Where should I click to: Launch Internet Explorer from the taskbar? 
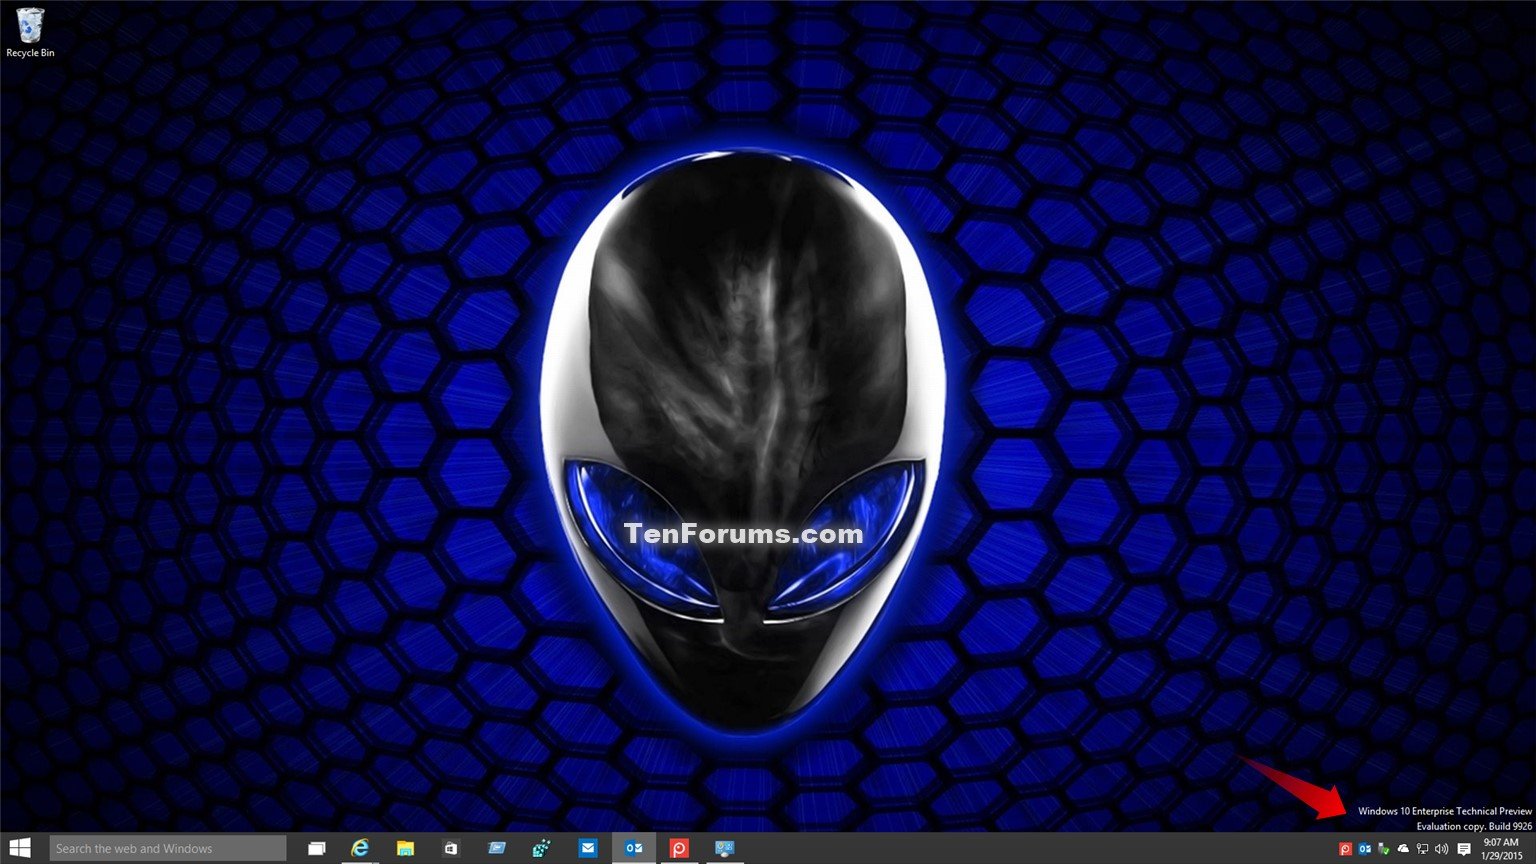[x=360, y=848]
